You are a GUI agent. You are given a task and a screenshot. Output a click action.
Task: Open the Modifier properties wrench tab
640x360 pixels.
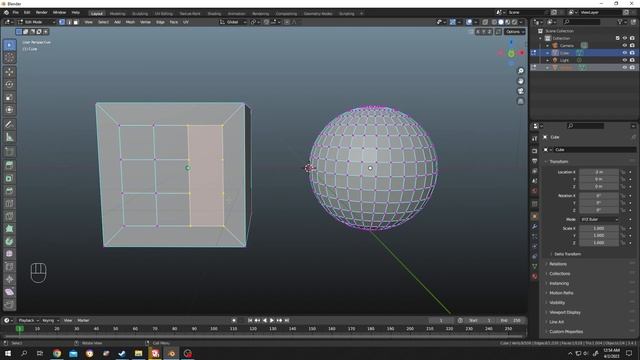[x=534, y=227]
